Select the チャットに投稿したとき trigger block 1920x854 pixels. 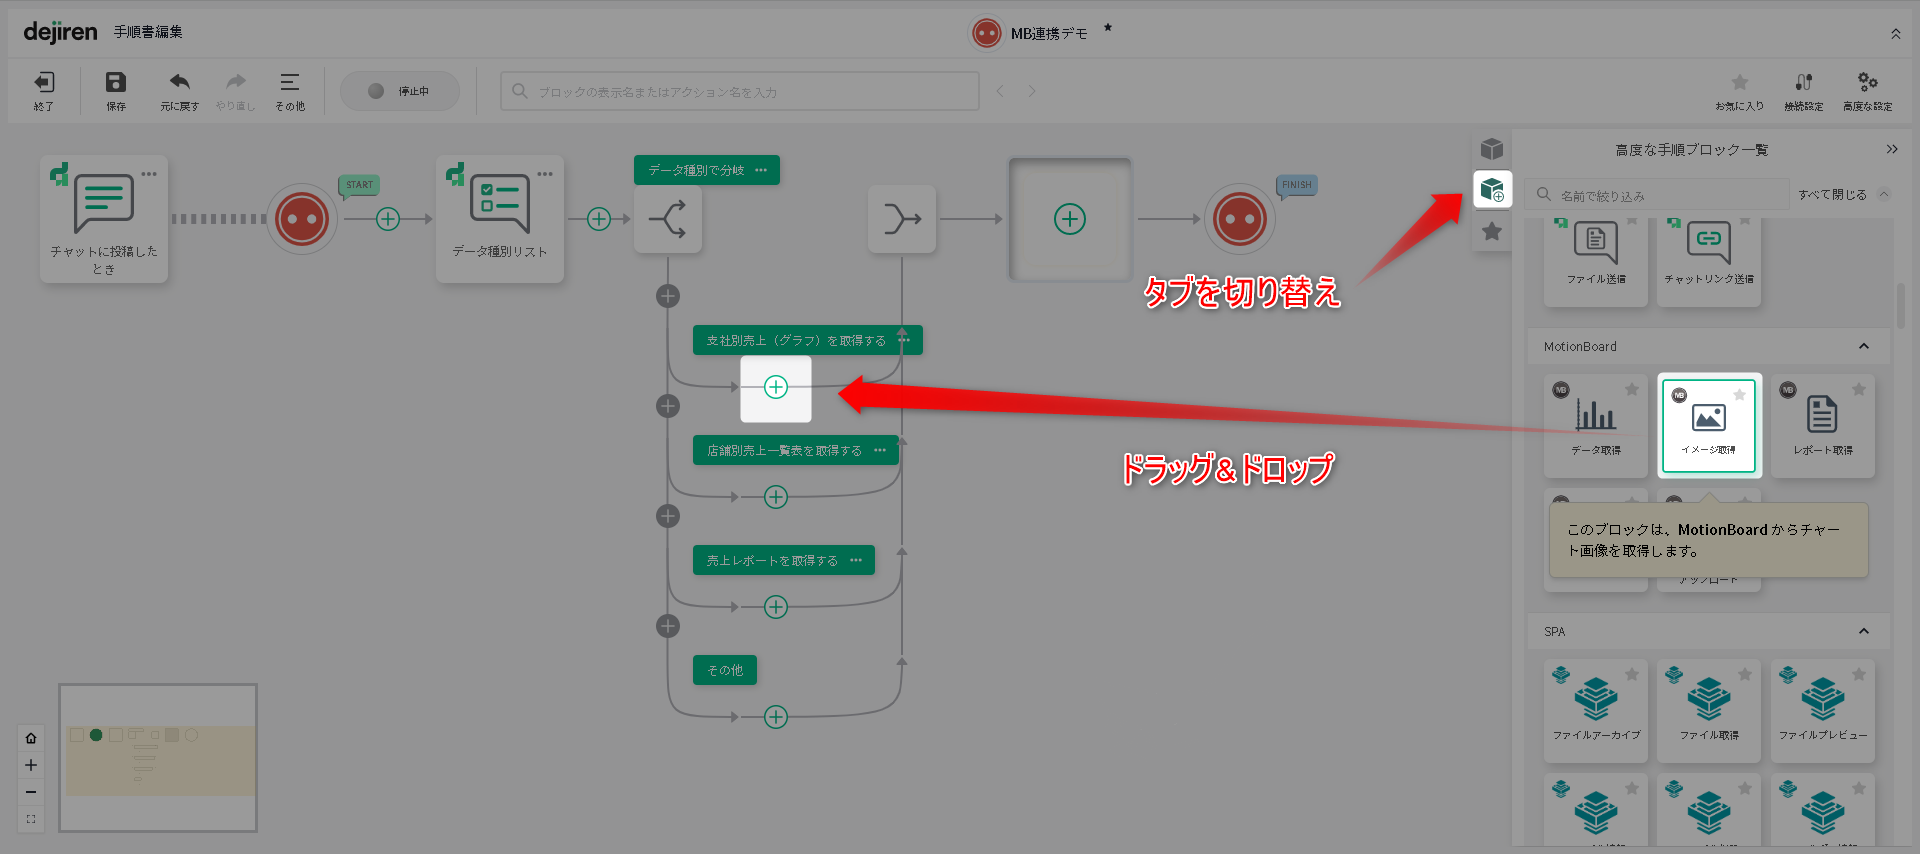pos(104,219)
